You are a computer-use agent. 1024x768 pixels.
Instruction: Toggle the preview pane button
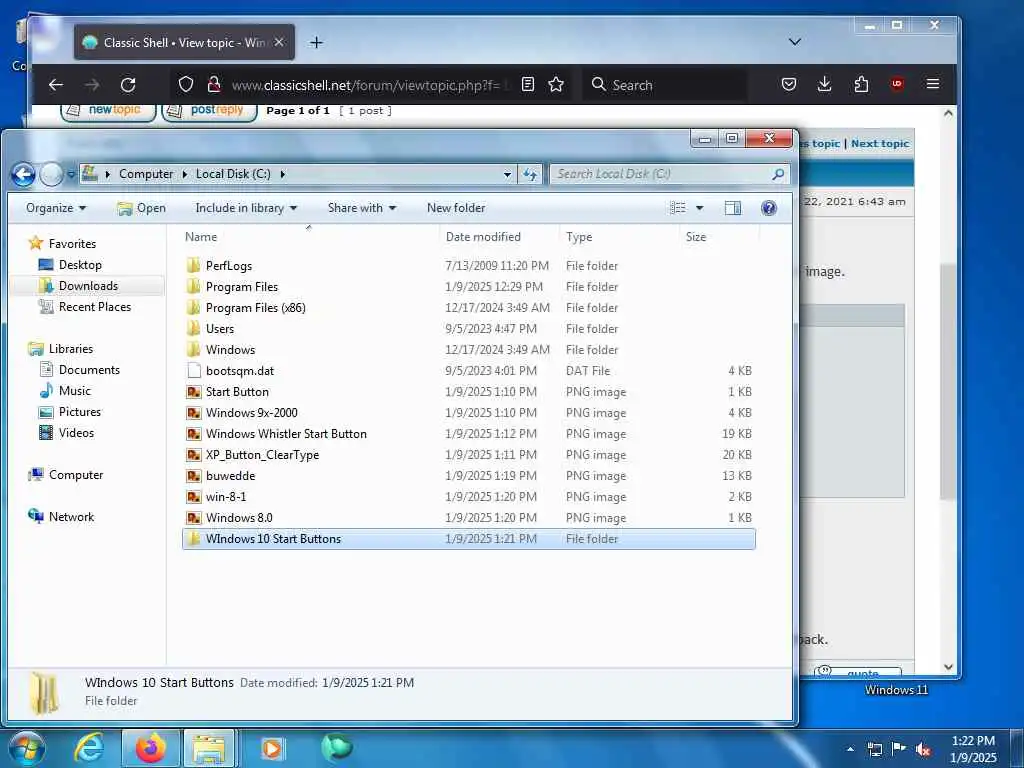[733, 208]
